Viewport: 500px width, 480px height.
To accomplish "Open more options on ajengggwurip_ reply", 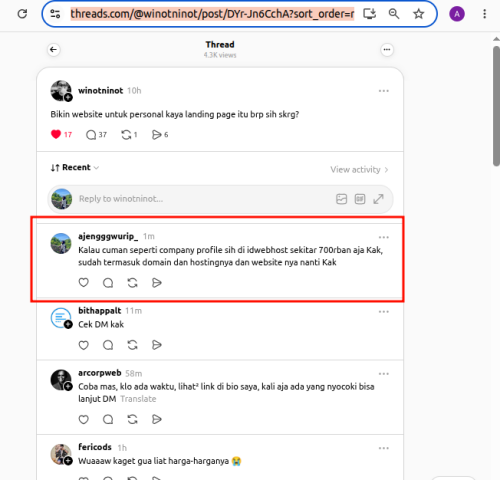I will pyautogui.click(x=384, y=237).
